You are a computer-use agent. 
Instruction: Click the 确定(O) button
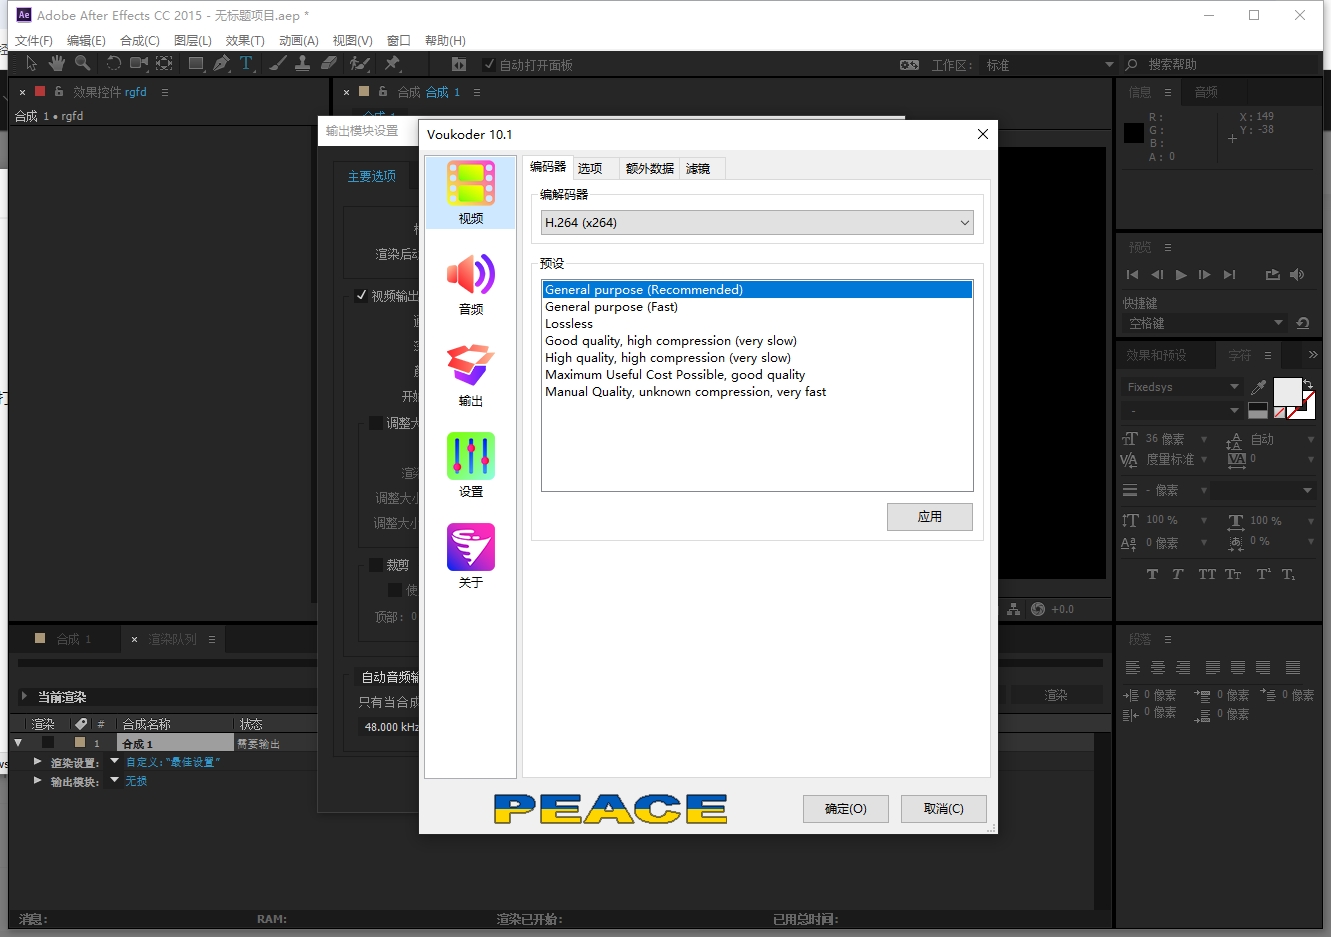pyautogui.click(x=845, y=808)
